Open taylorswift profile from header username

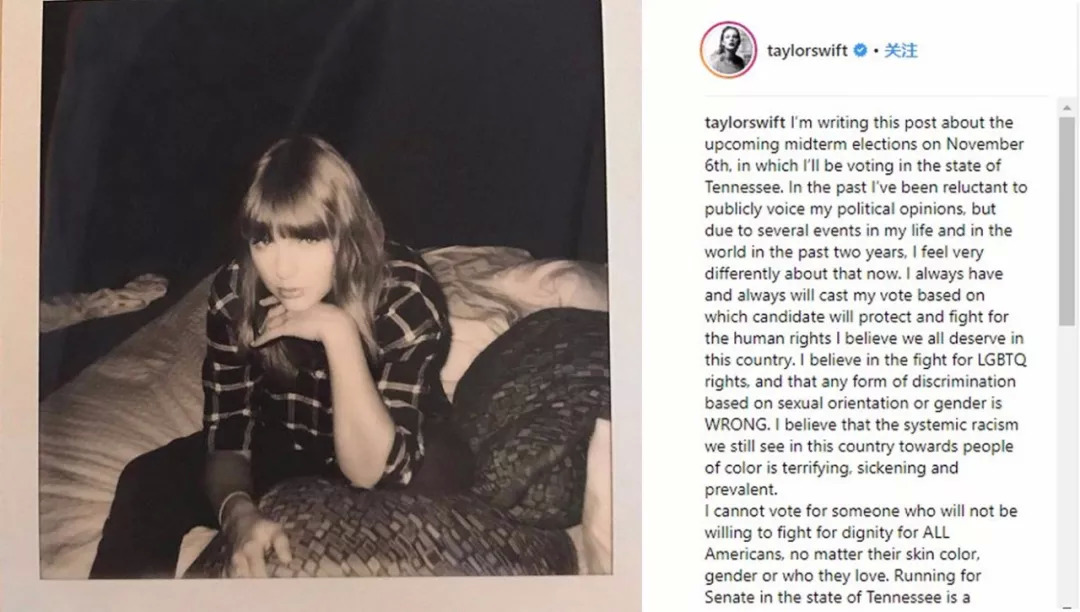click(x=807, y=50)
